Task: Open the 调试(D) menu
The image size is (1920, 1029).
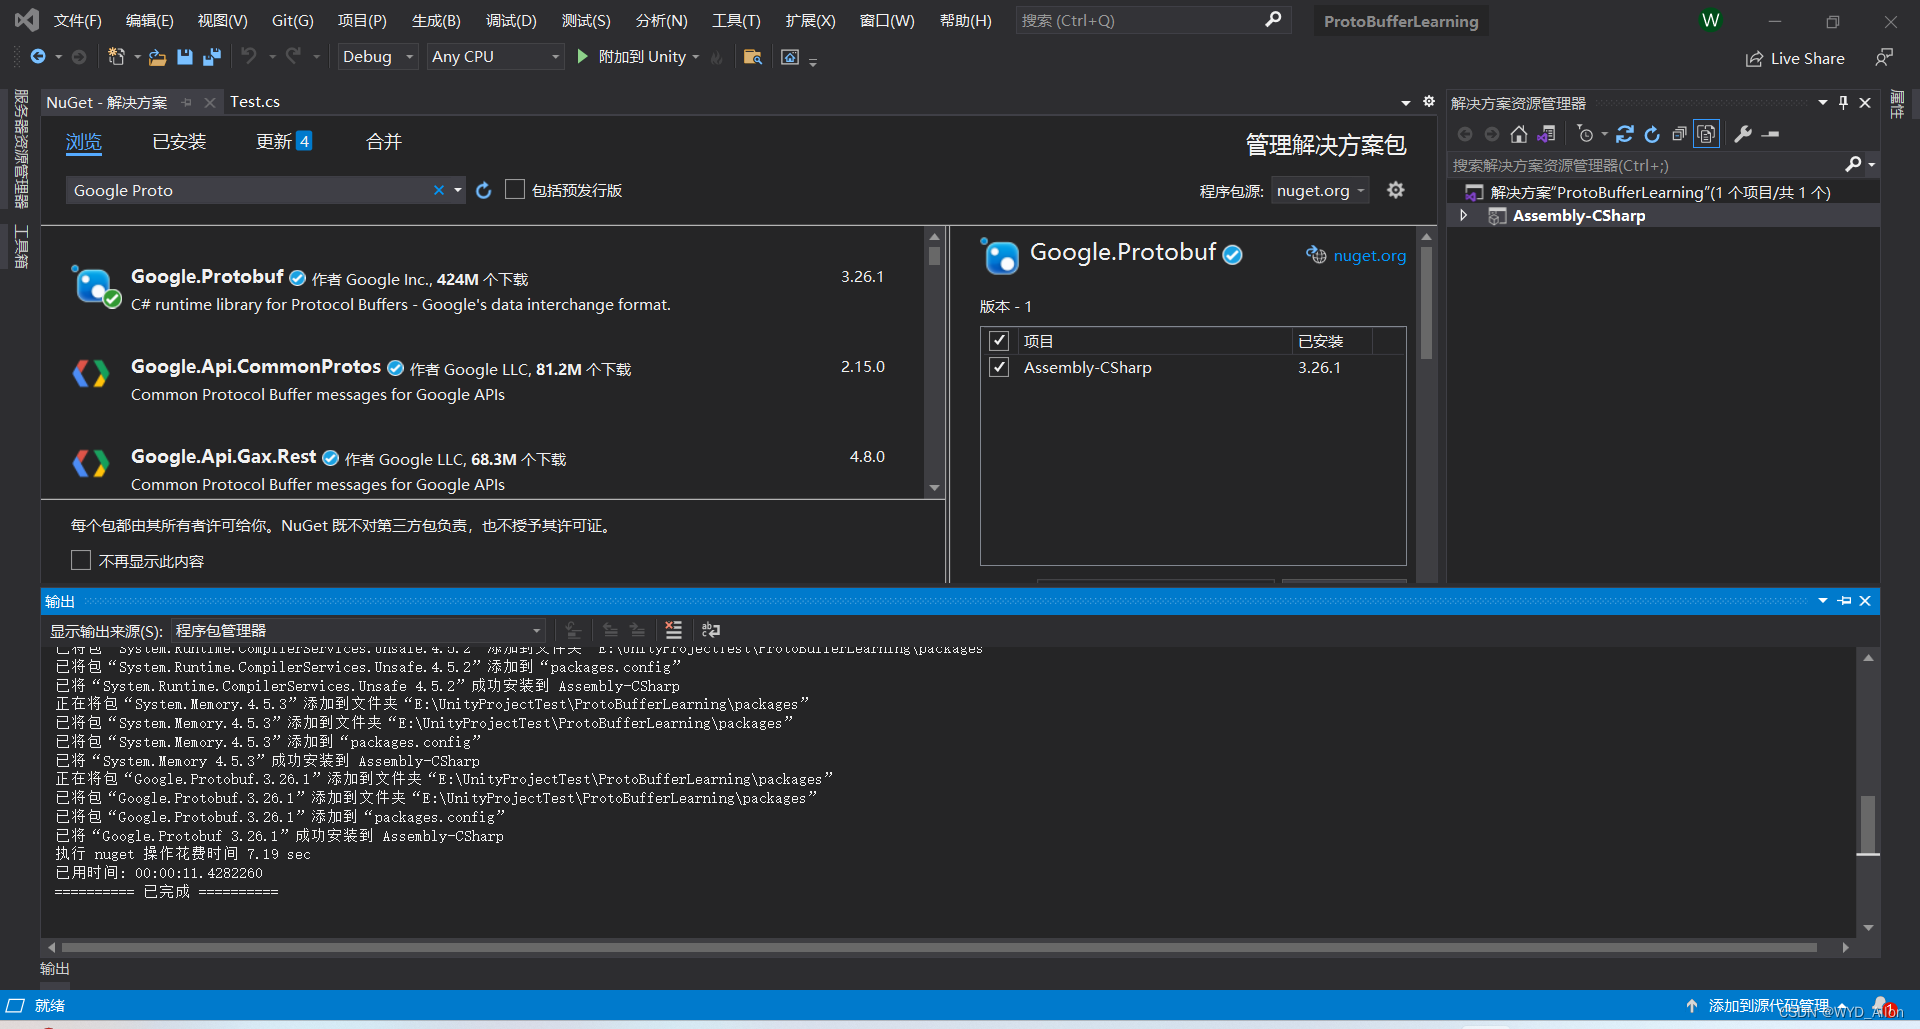Action: coord(511,20)
